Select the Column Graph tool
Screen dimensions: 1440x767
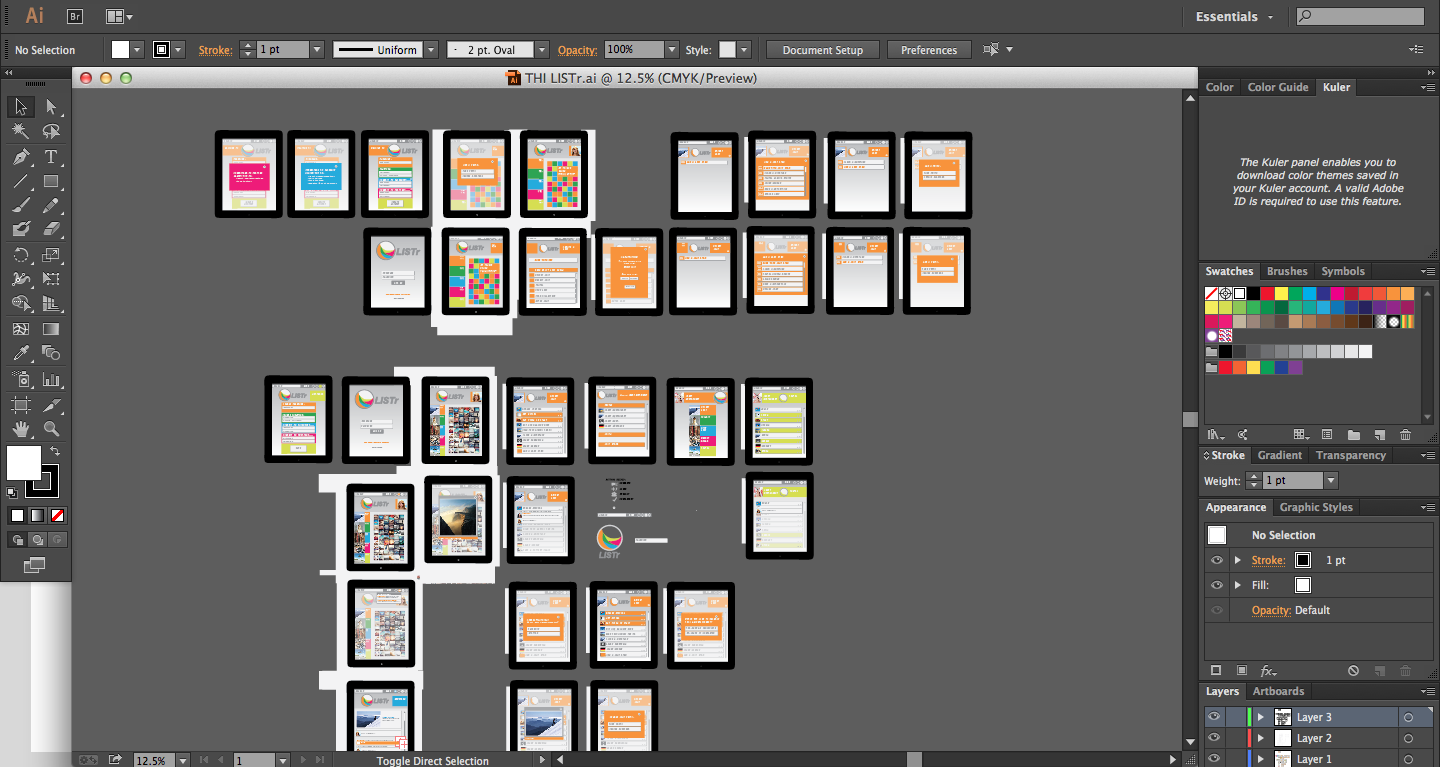[x=51, y=379]
